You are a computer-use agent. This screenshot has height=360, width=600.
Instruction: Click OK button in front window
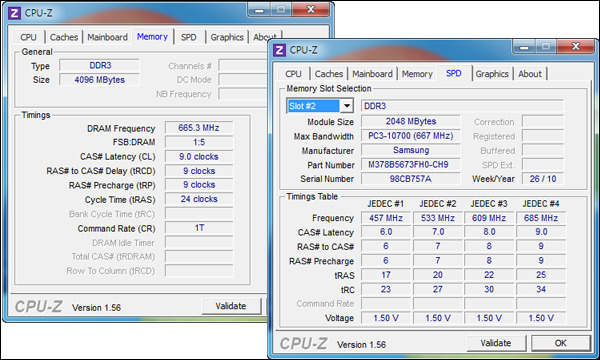[561, 343]
